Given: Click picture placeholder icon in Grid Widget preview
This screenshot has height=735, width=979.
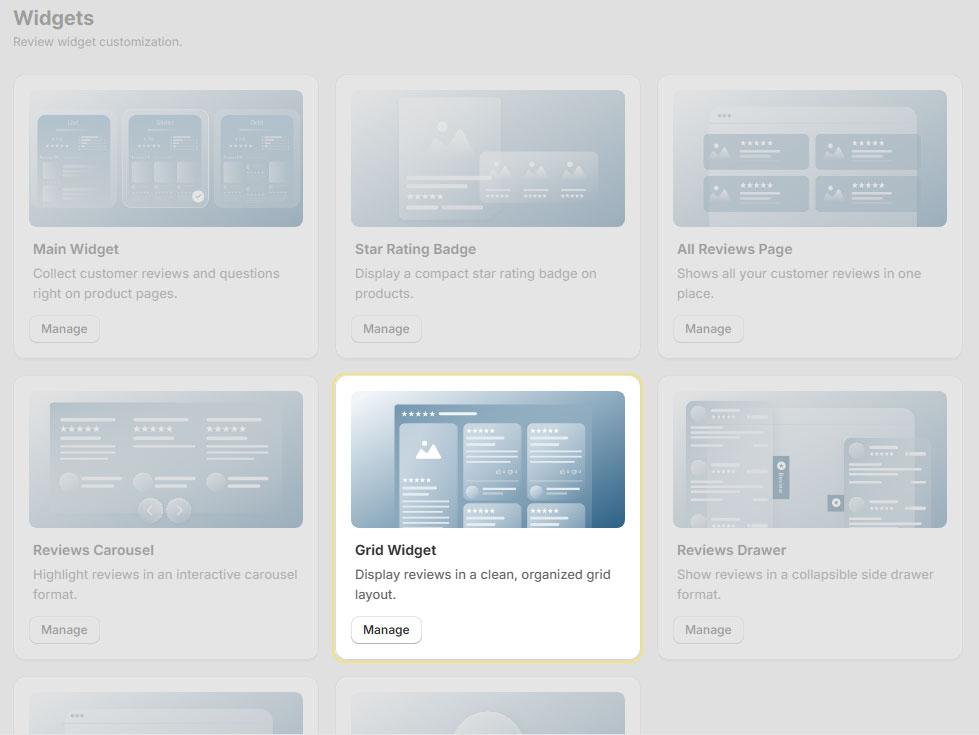Looking at the screenshot, I should click(x=428, y=450).
